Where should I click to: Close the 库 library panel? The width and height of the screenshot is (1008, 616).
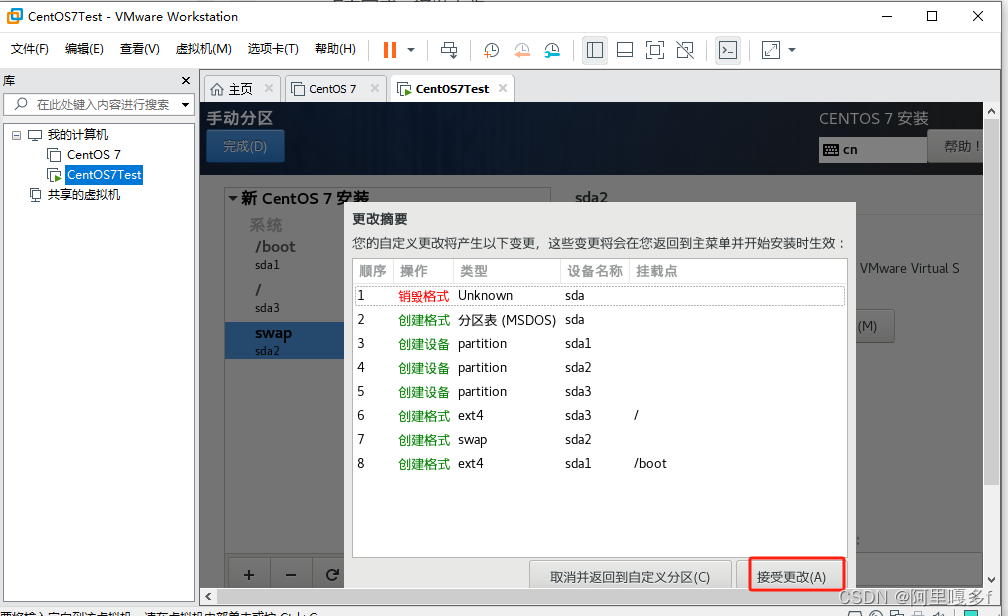coord(186,80)
